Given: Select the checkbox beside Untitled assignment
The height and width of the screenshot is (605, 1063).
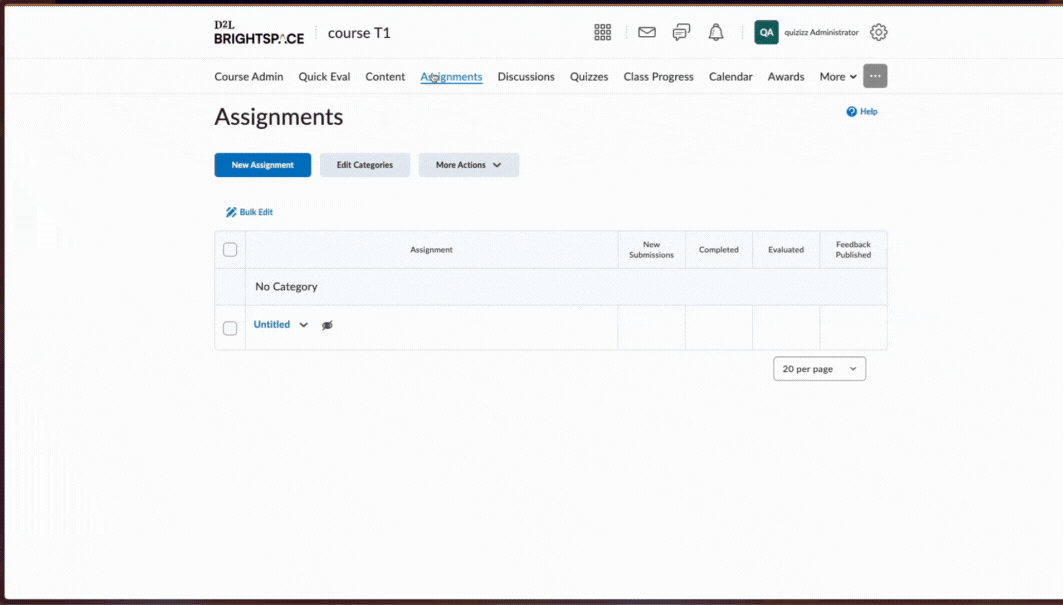Looking at the screenshot, I should click(x=230, y=327).
